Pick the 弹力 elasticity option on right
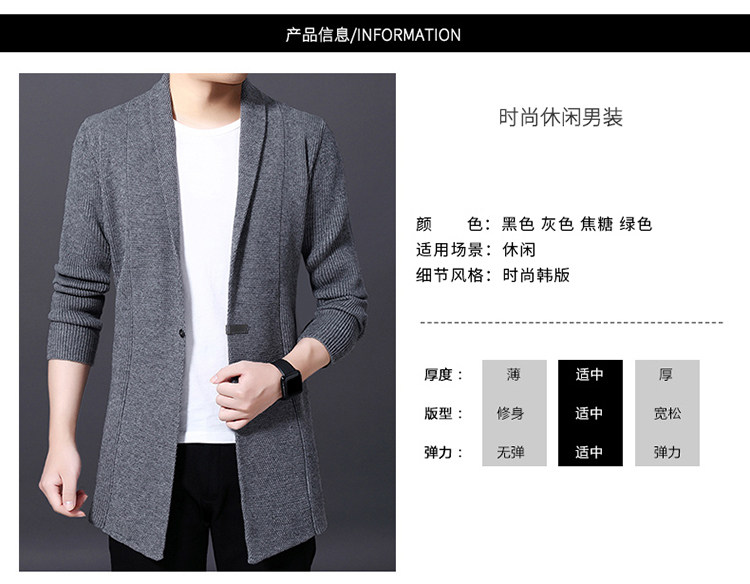750x584 pixels. coord(667,452)
